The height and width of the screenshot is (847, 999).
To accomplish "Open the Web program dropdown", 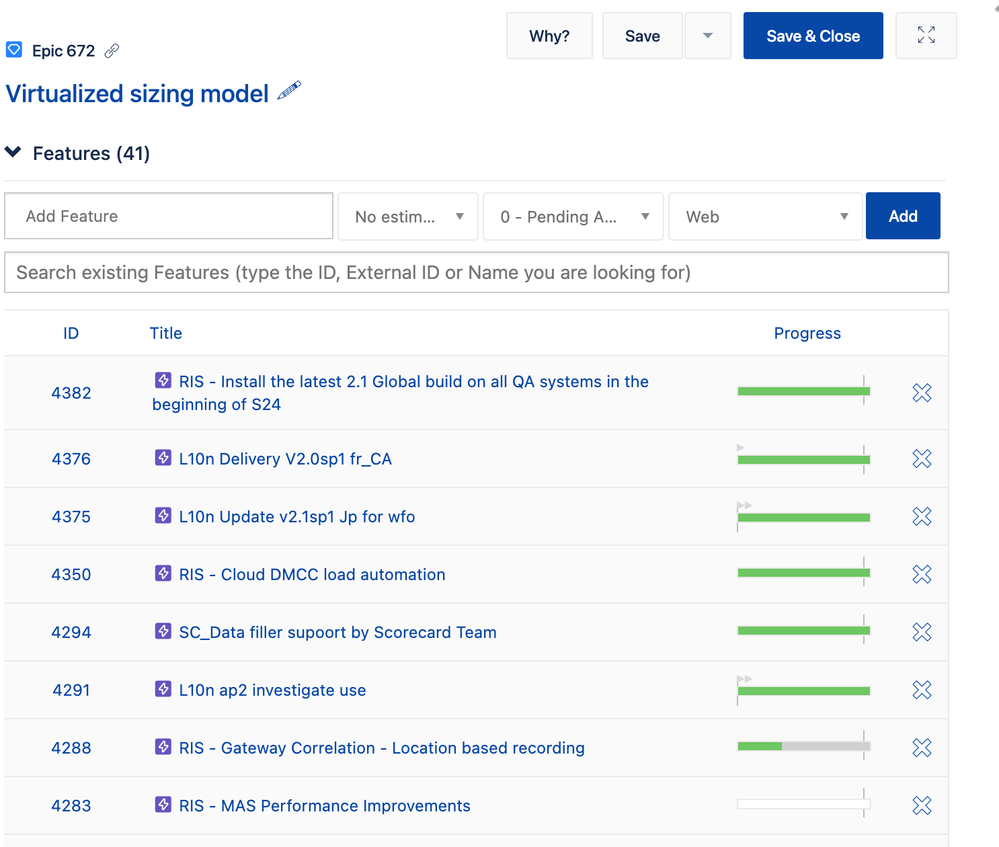I will coord(765,216).
